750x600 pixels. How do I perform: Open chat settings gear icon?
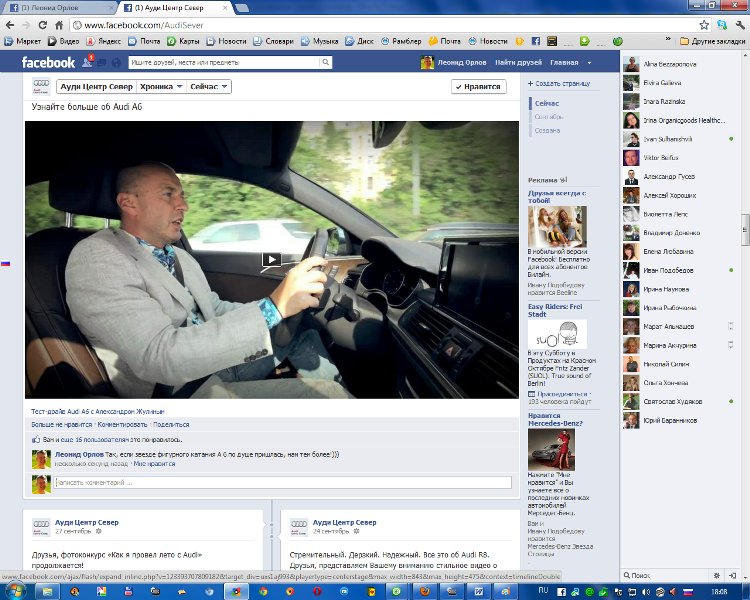pos(717,575)
